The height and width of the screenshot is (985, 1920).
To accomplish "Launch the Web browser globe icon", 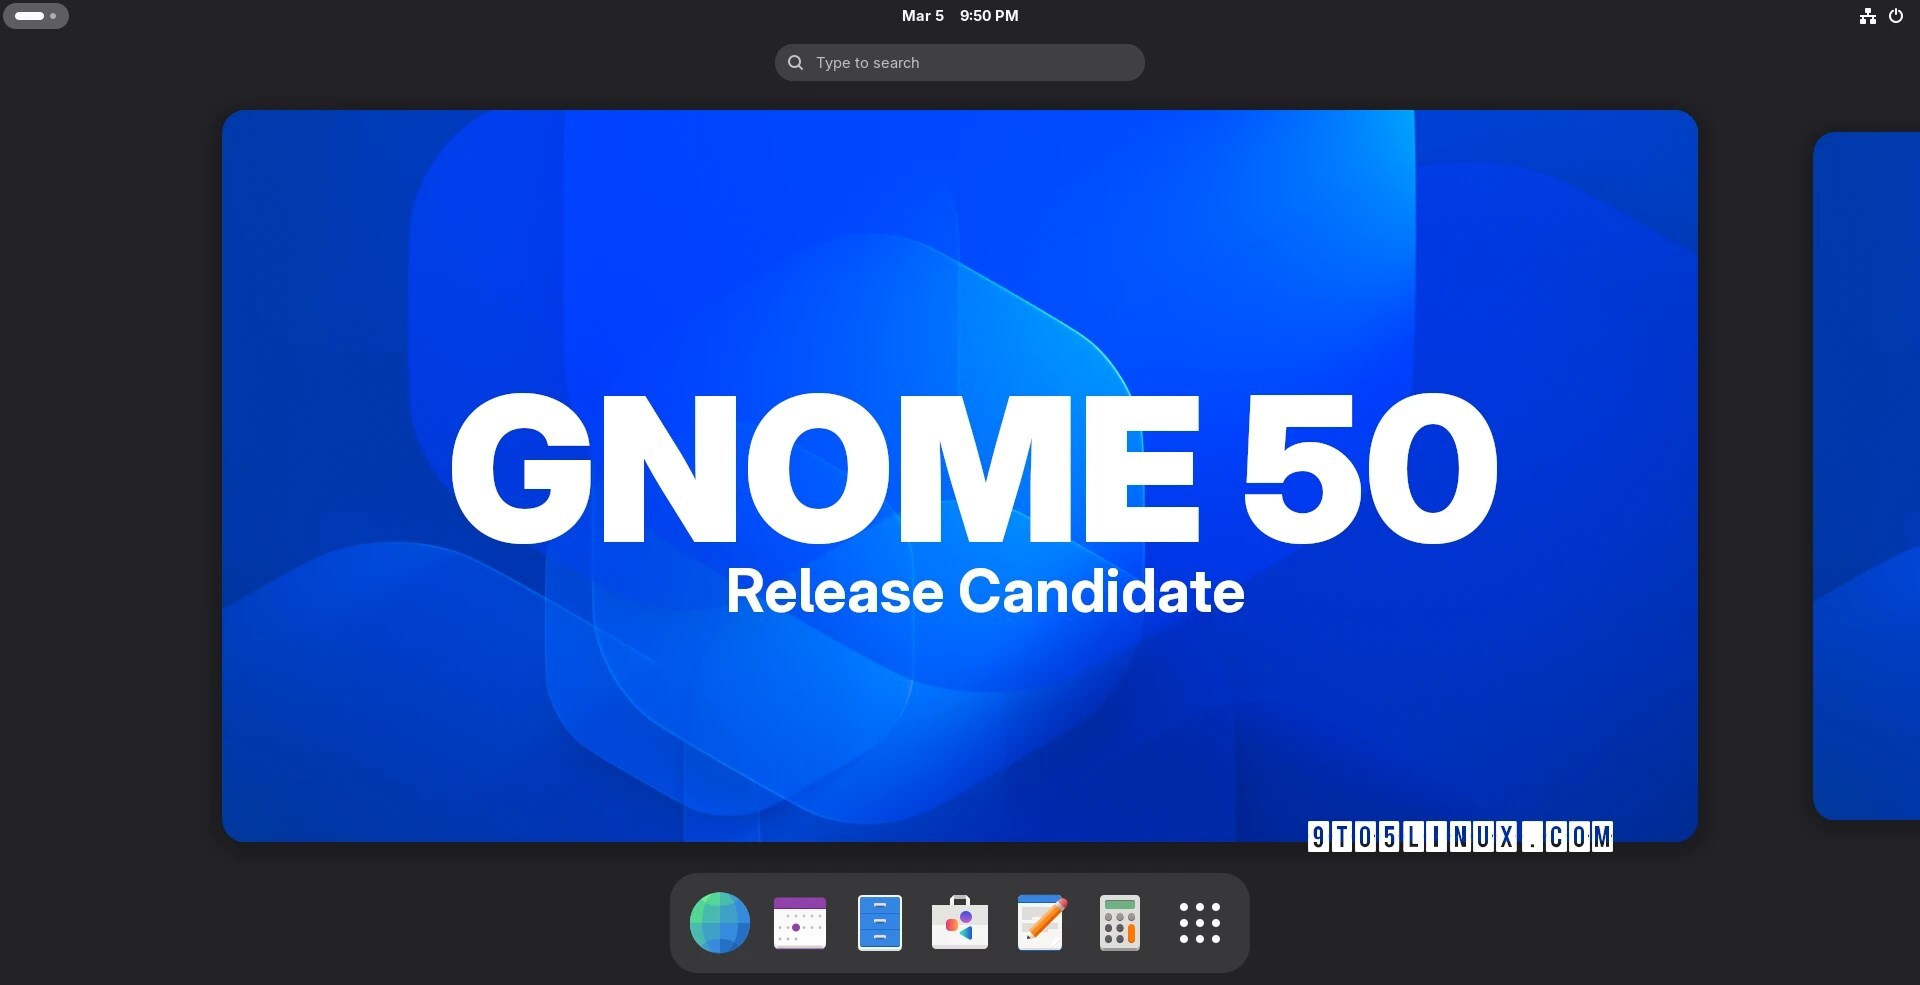I will [x=720, y=922].
